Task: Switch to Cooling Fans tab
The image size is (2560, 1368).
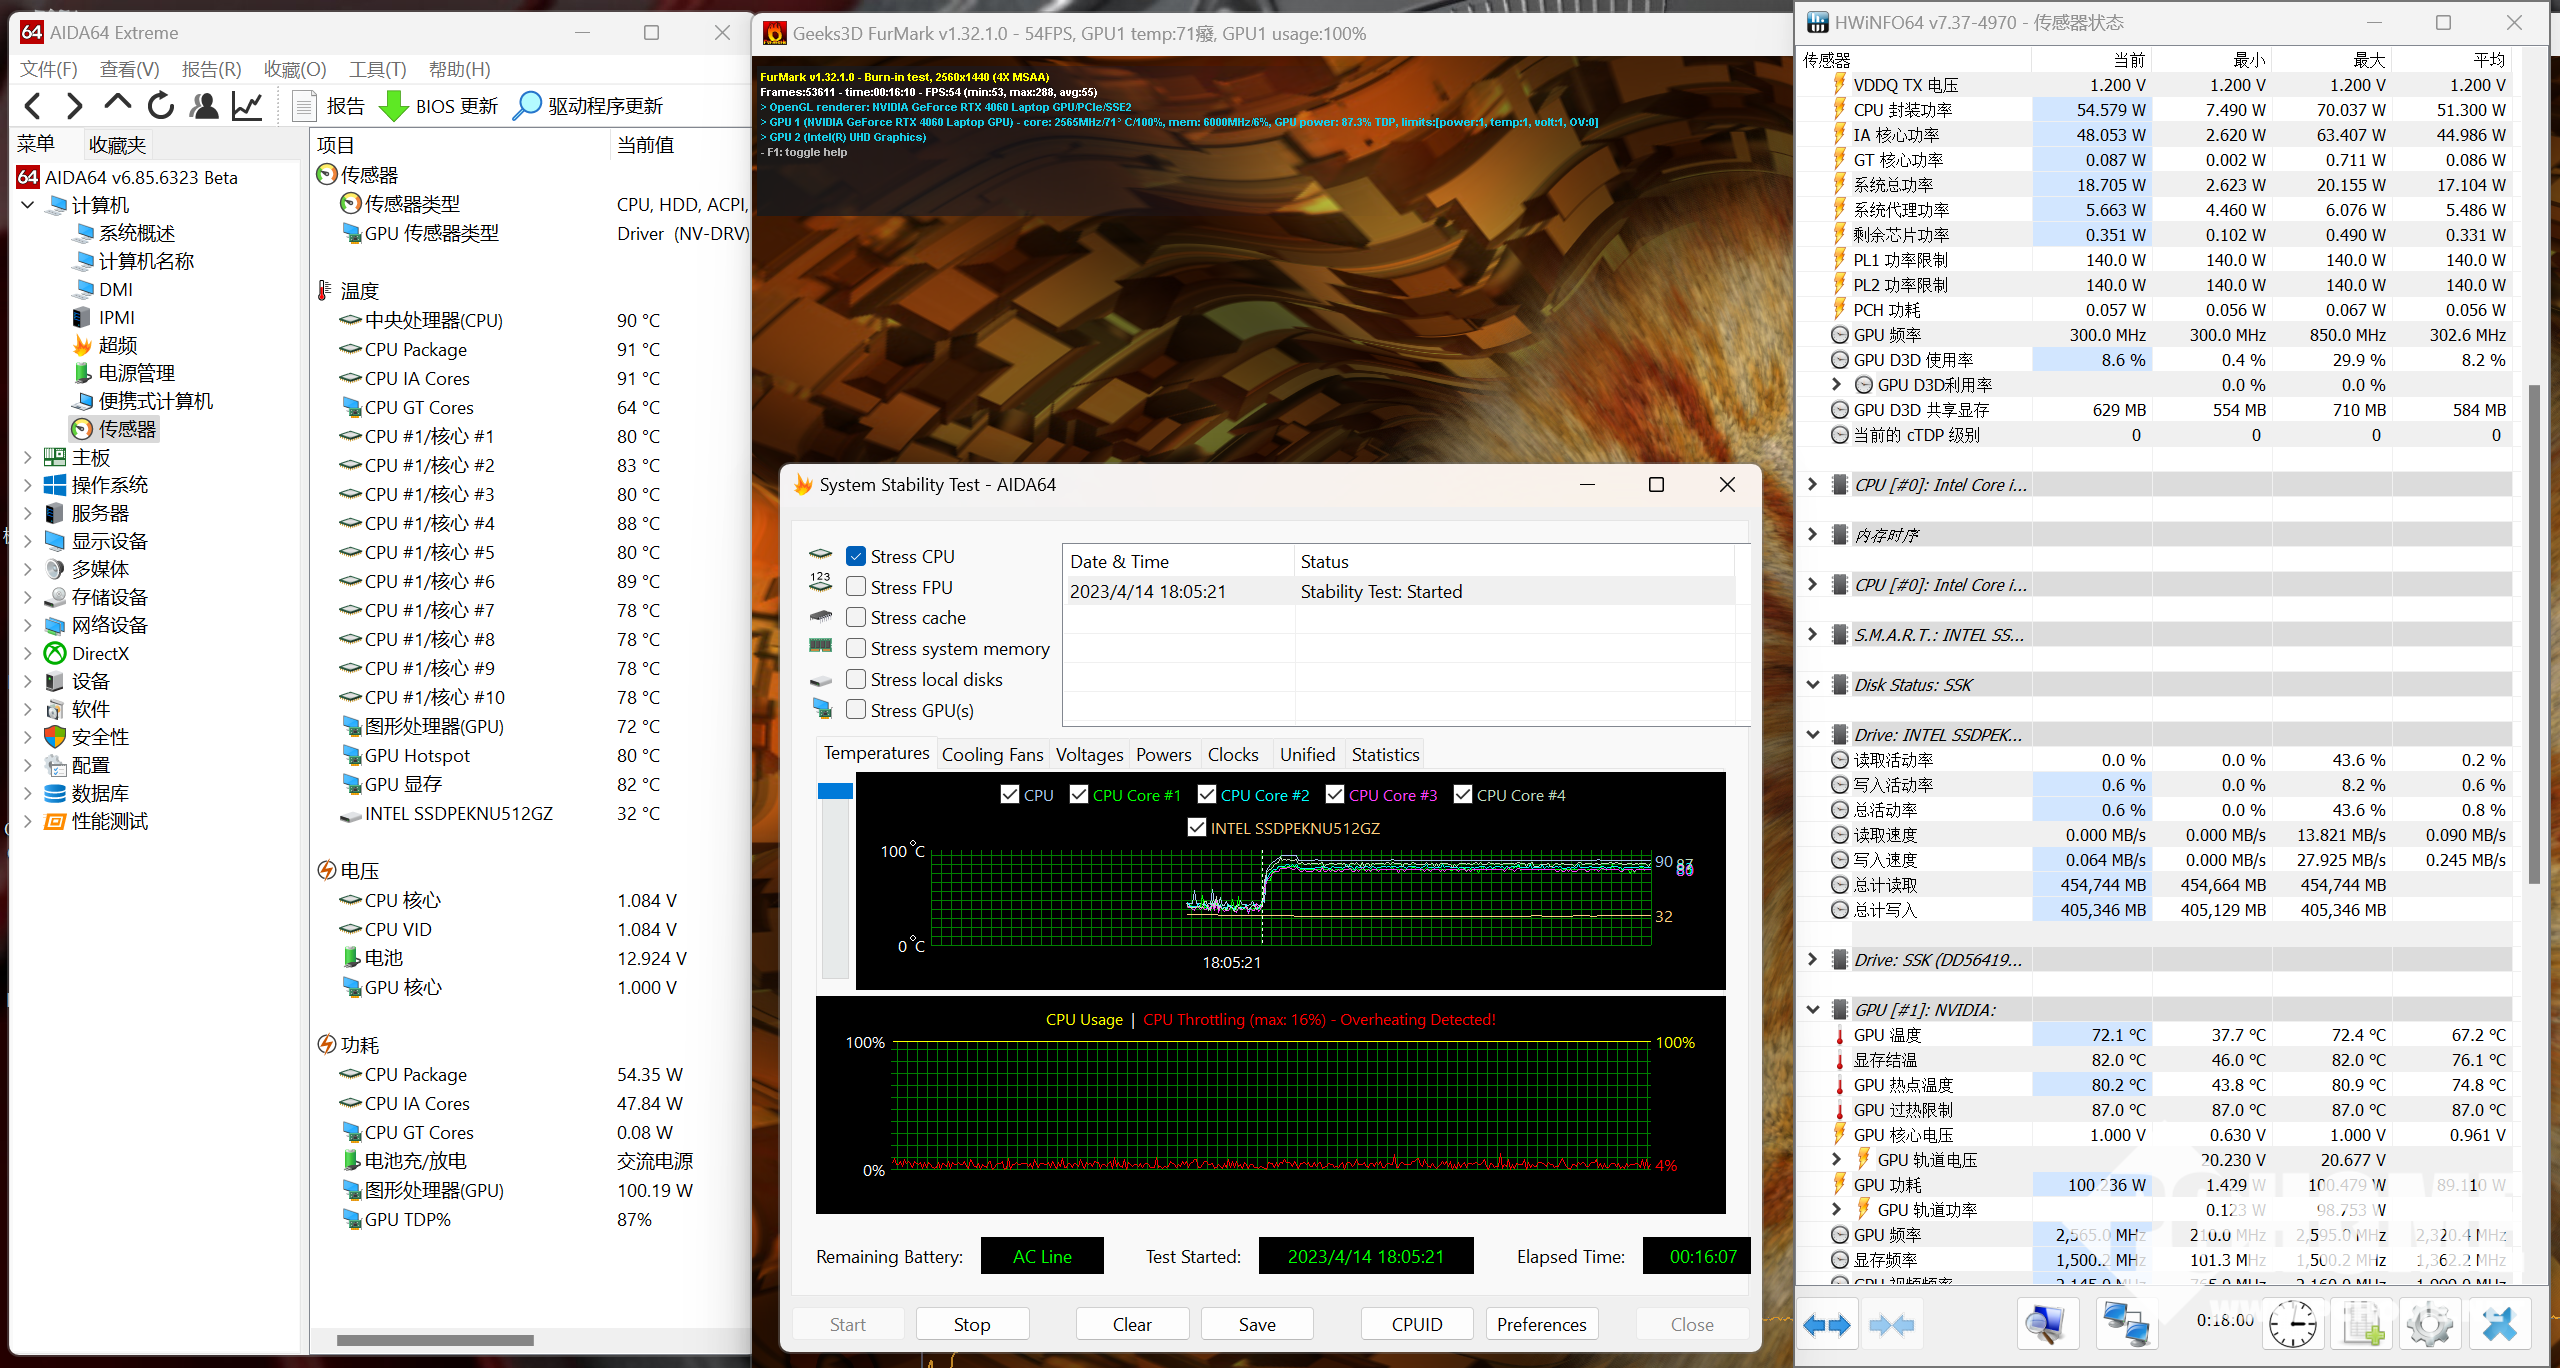Action: (x=992, y=754)
